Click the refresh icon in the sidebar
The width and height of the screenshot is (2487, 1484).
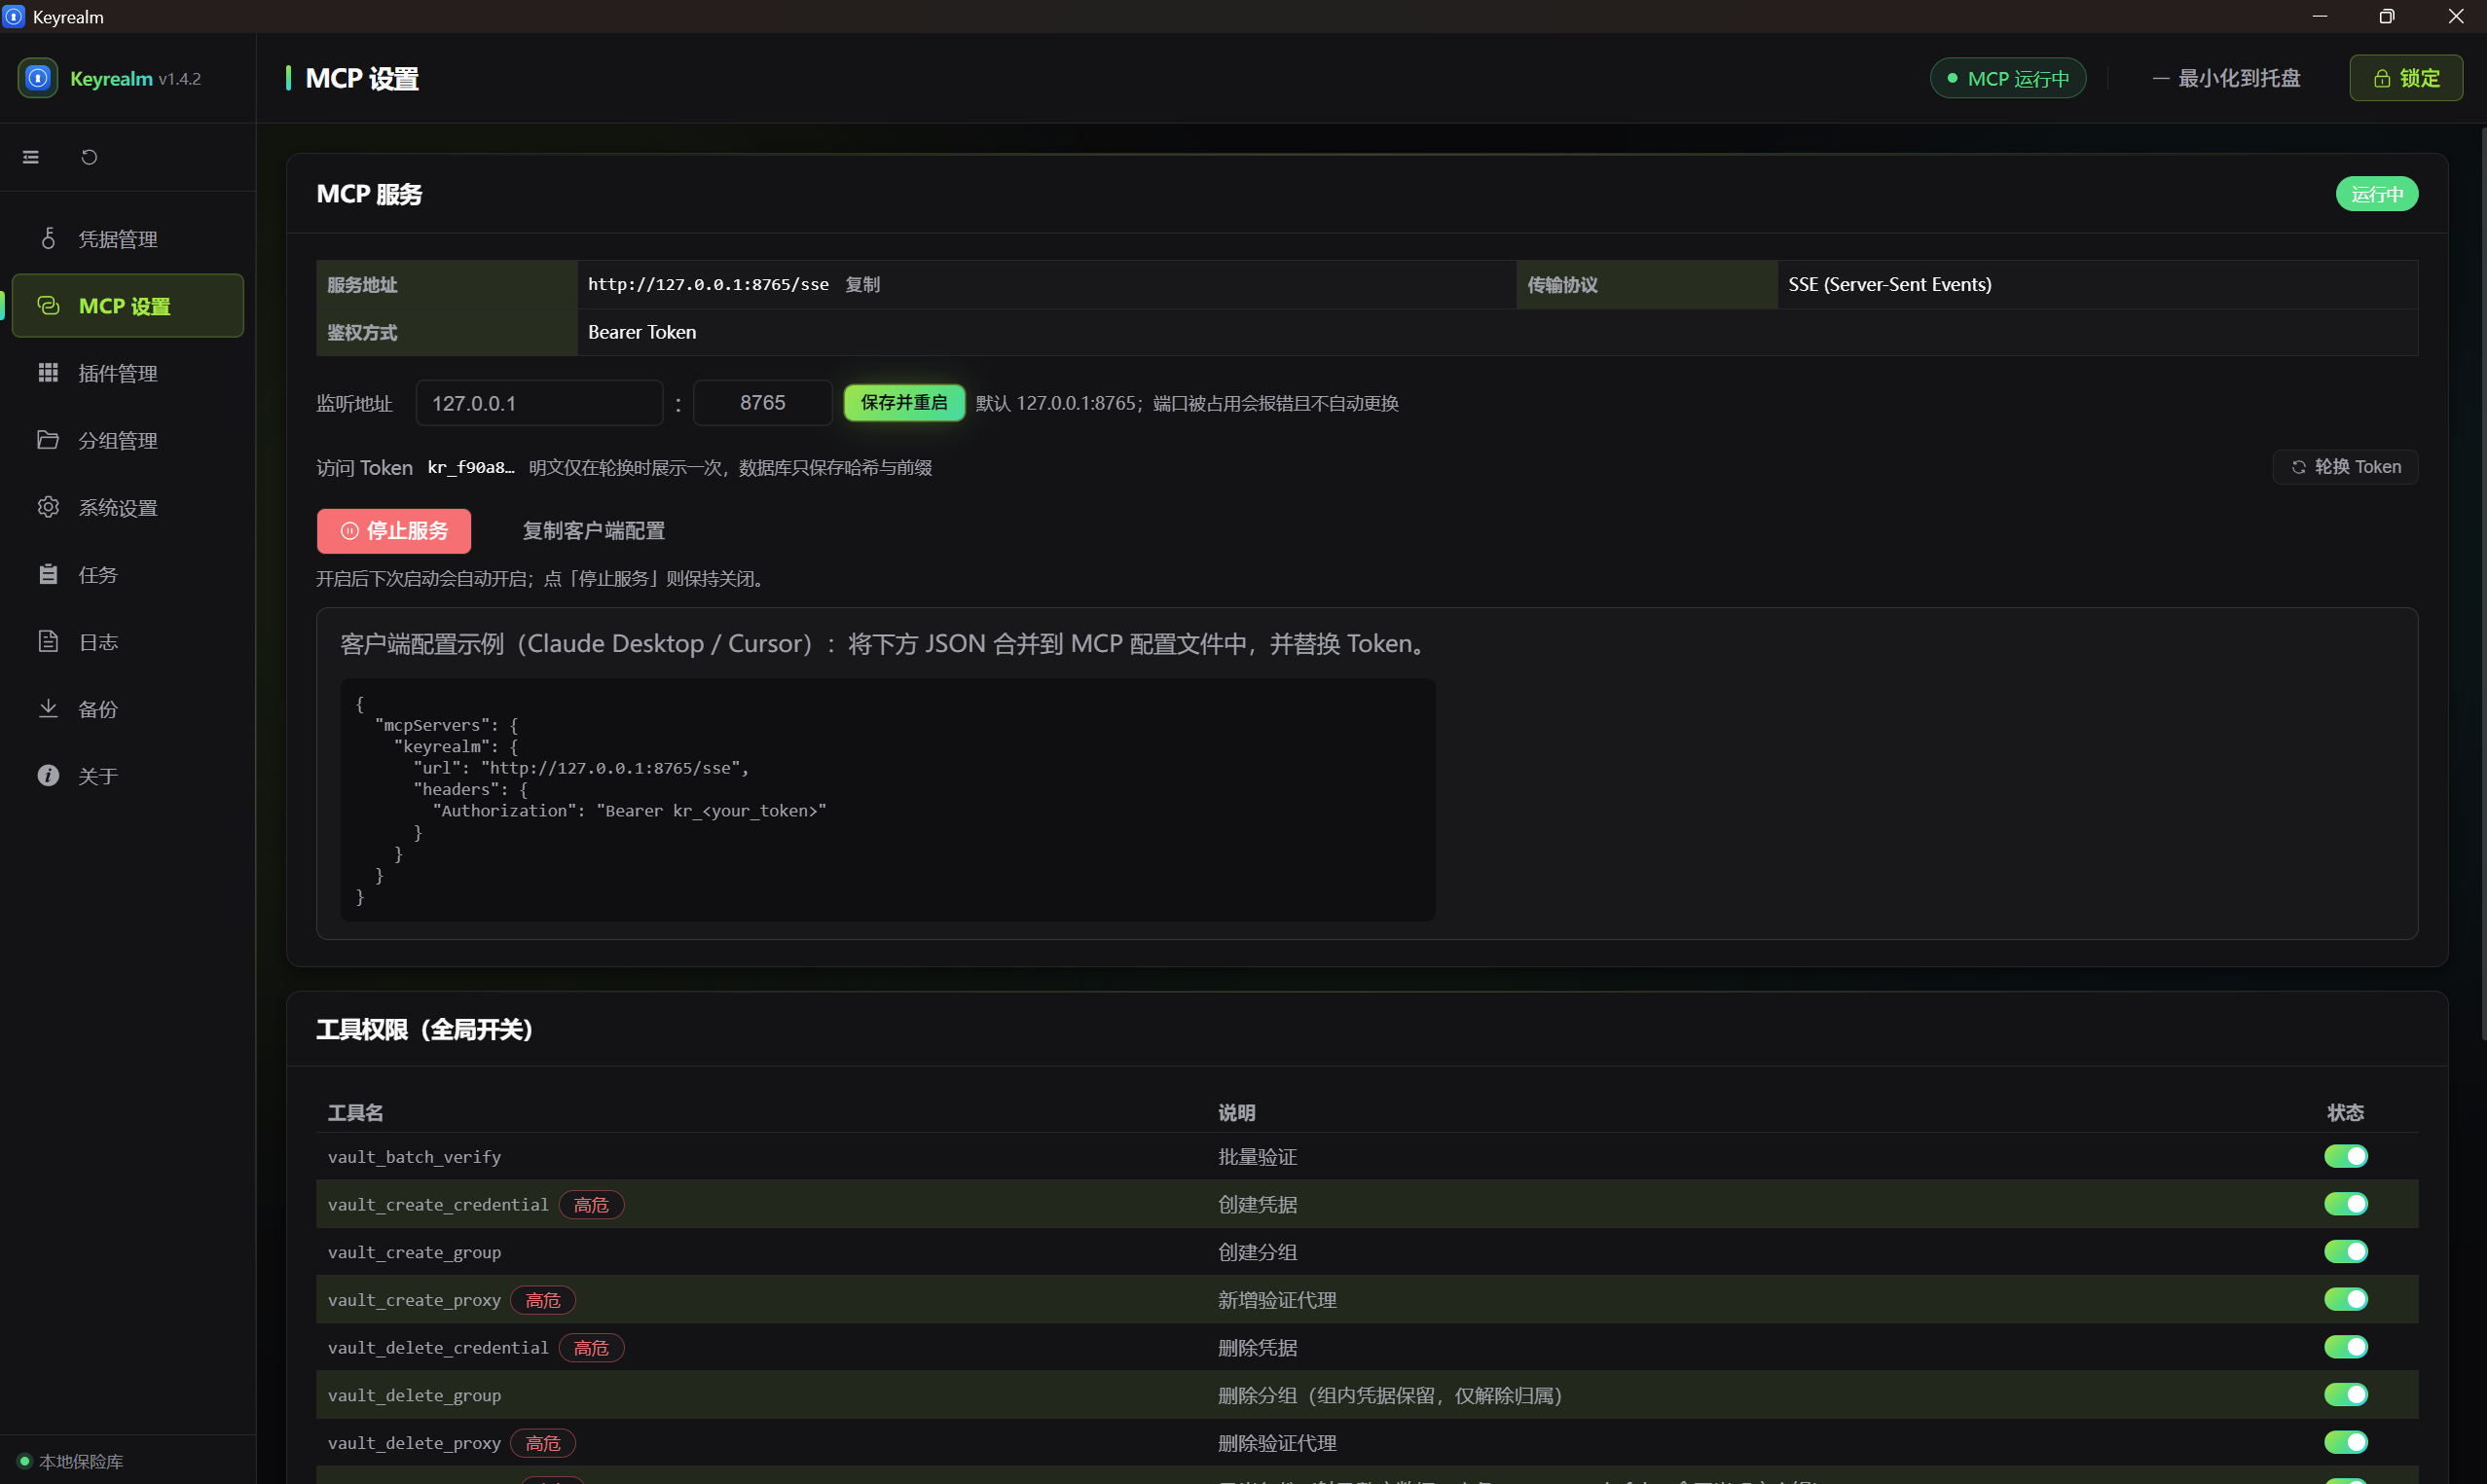[89, 157]
